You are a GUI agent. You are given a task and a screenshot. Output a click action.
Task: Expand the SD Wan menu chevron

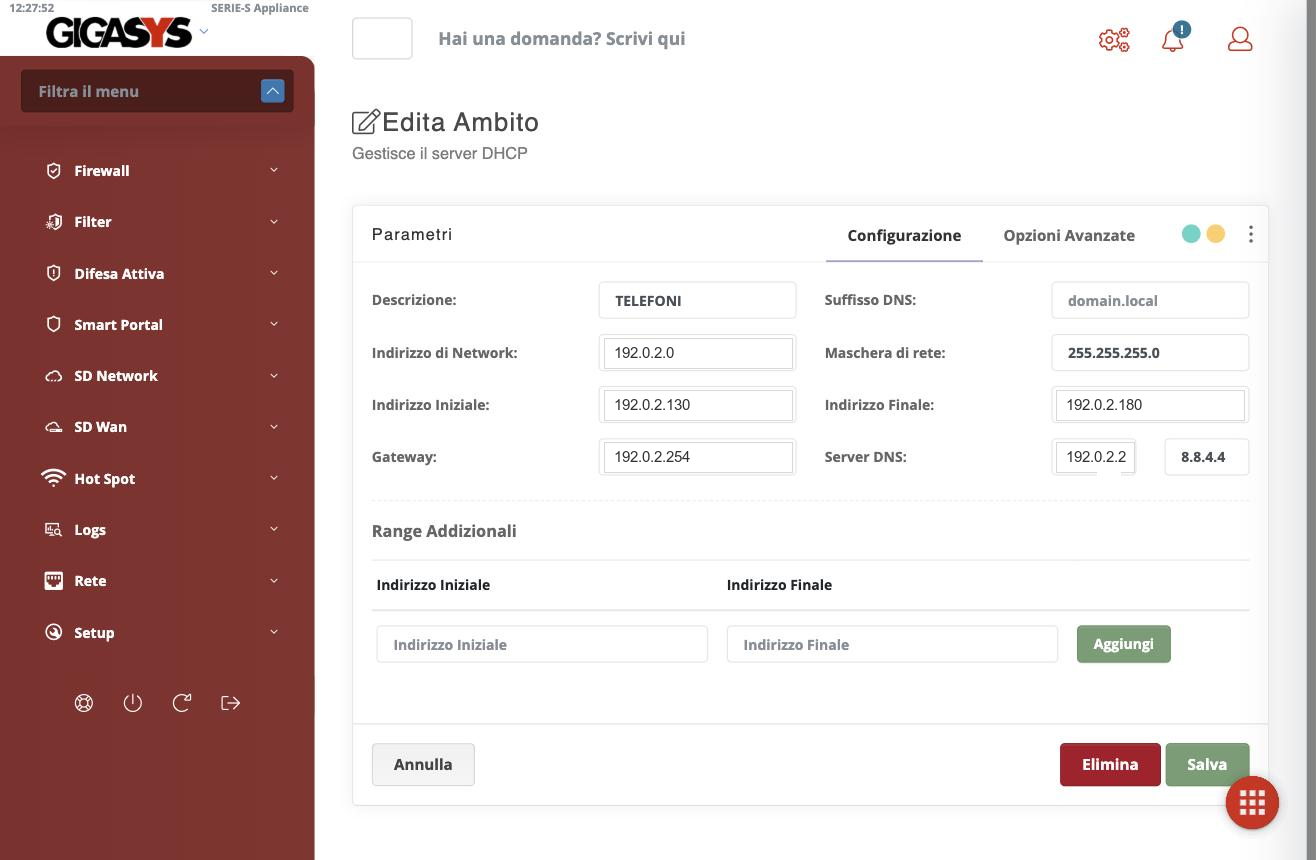click(x=274, y=426)
